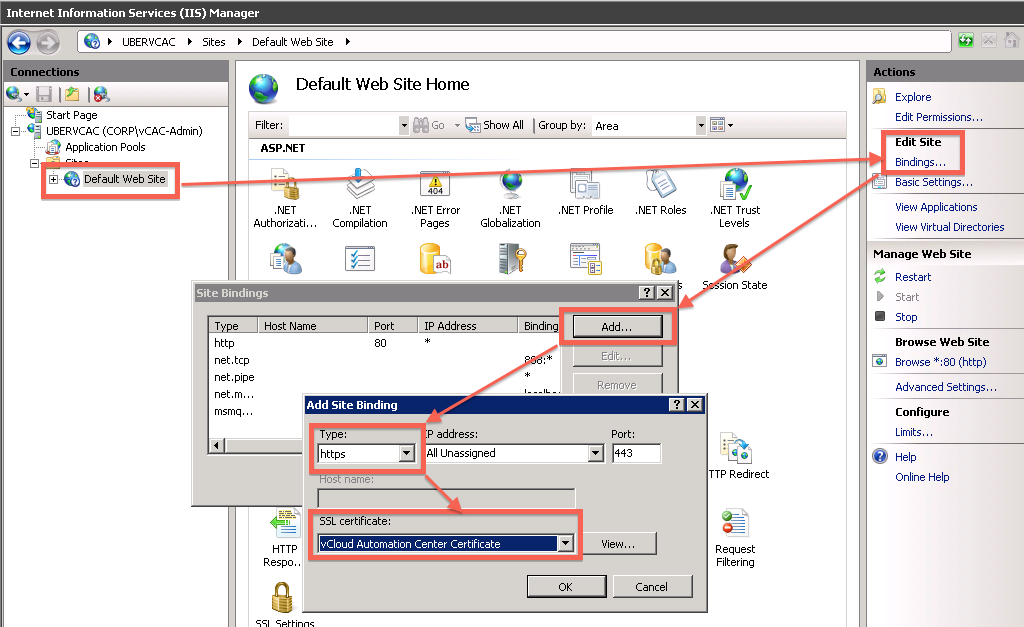Click Default Web Site in address breadcrumb

coord(293,42)
